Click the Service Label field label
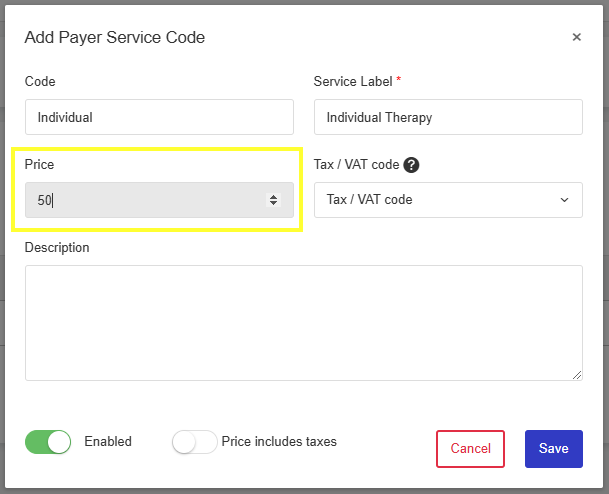 (x=353, y=82)
